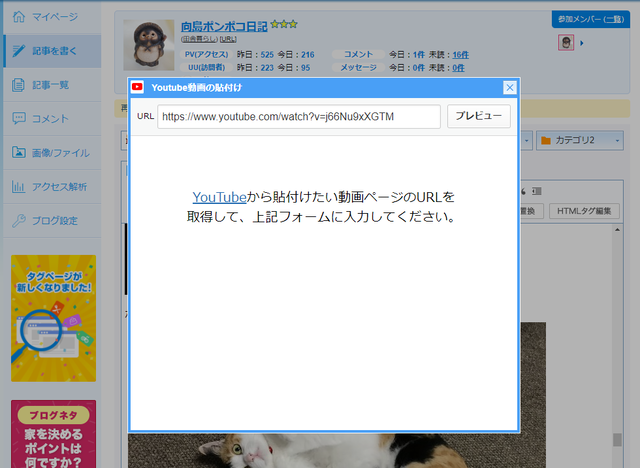Click the wrench icon beside ブログ設定
This screenshot has height=468, width=640.
(x=18, y=220)
